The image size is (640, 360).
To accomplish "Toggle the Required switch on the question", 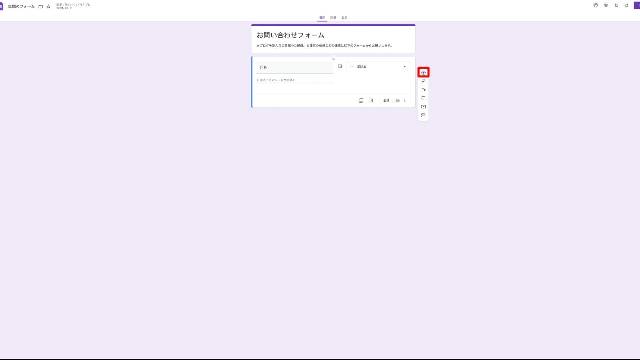I will tap(398, 100).
